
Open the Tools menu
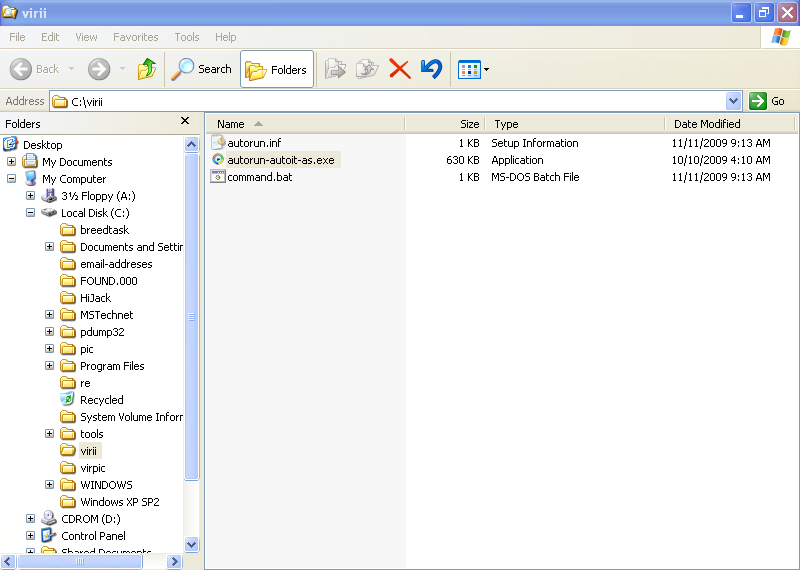187,37
